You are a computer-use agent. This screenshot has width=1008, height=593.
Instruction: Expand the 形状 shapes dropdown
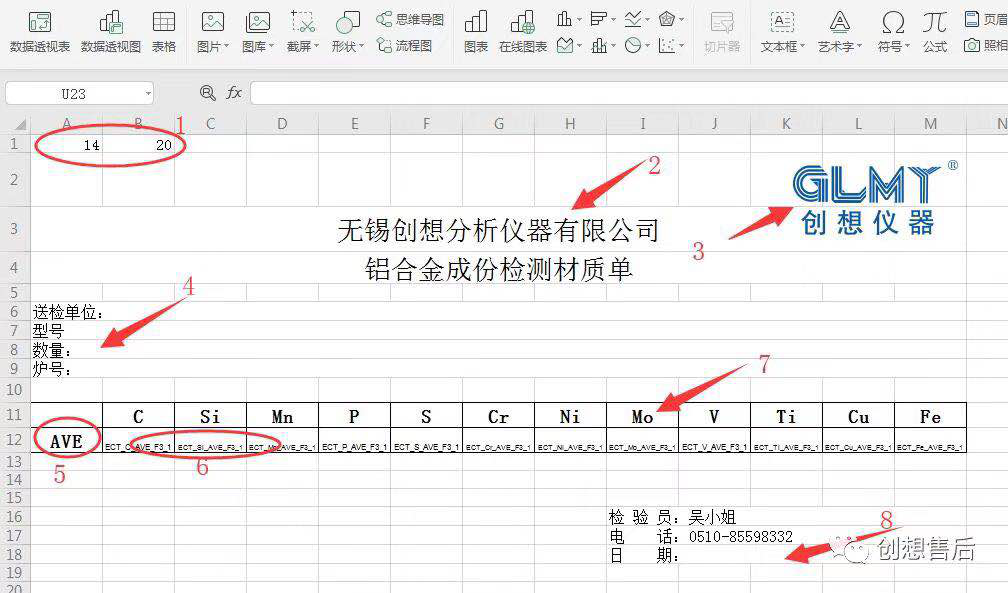(362, 47)
